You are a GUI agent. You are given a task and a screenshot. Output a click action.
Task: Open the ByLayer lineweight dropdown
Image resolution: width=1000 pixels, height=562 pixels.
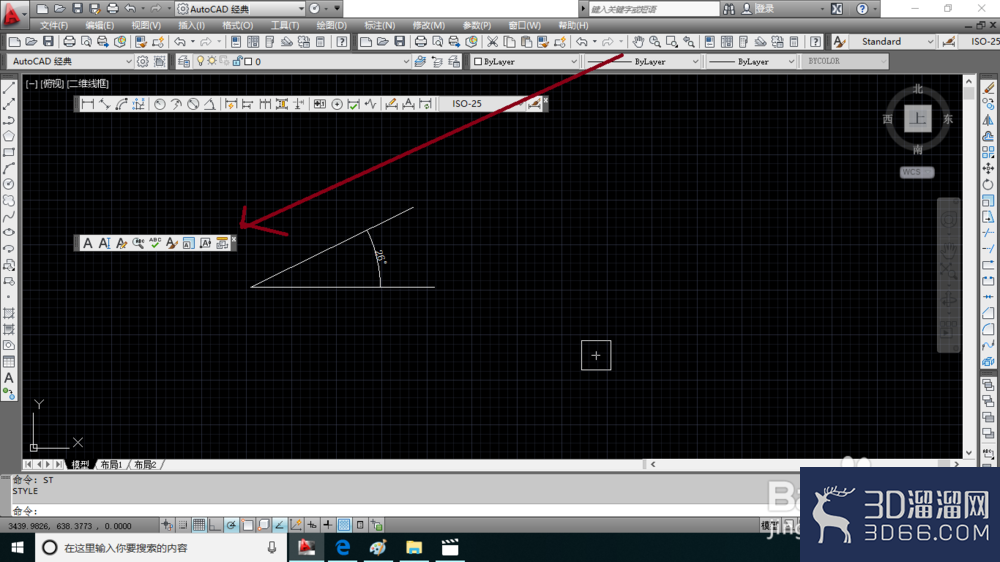point(751,61)
